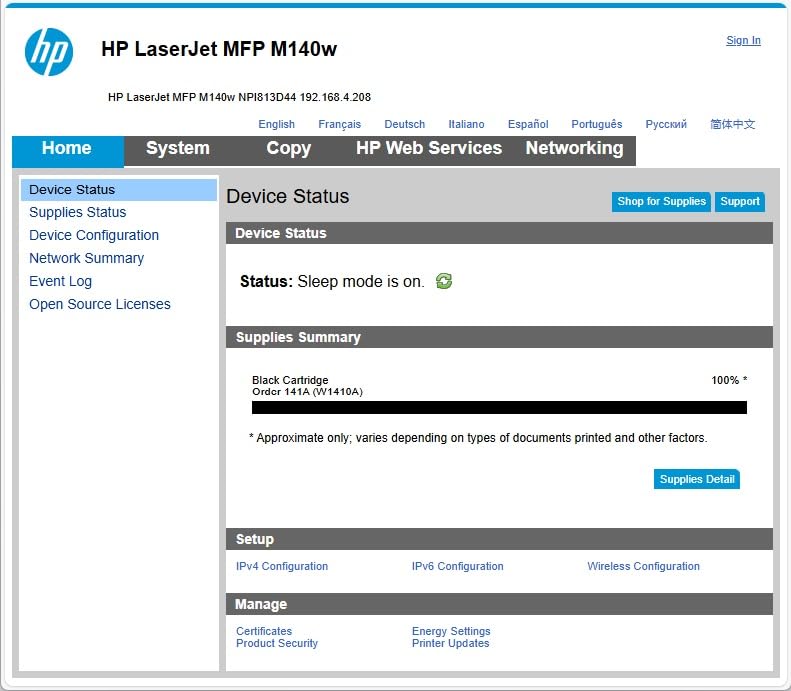Click the Shop for Supplies button
The image size is (791, 691).
(x=661, y=202)
